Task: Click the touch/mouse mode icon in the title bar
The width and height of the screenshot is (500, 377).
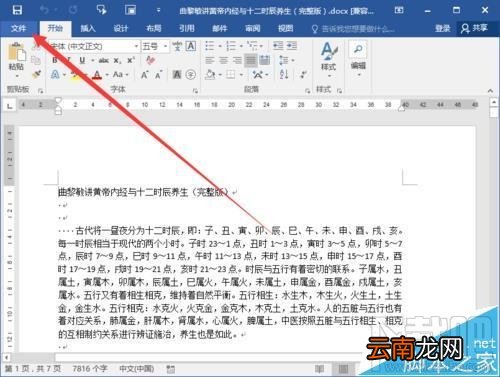Action: 101,10
